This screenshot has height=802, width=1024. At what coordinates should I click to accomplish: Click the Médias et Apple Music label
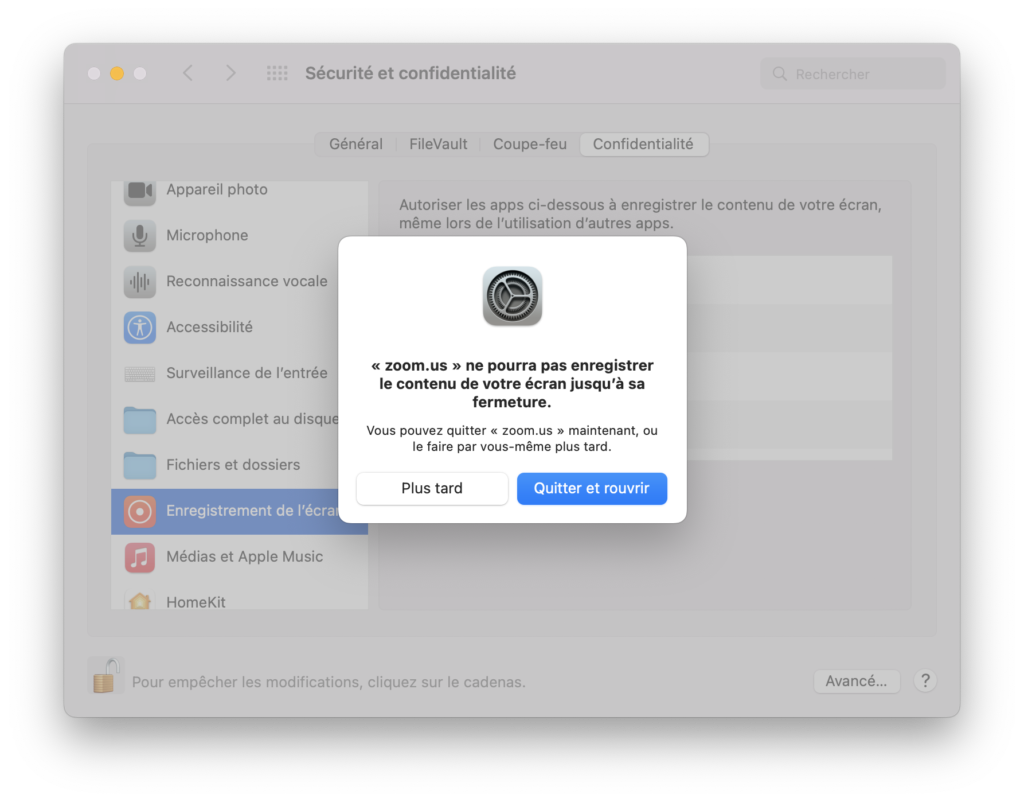click(244, 556)
